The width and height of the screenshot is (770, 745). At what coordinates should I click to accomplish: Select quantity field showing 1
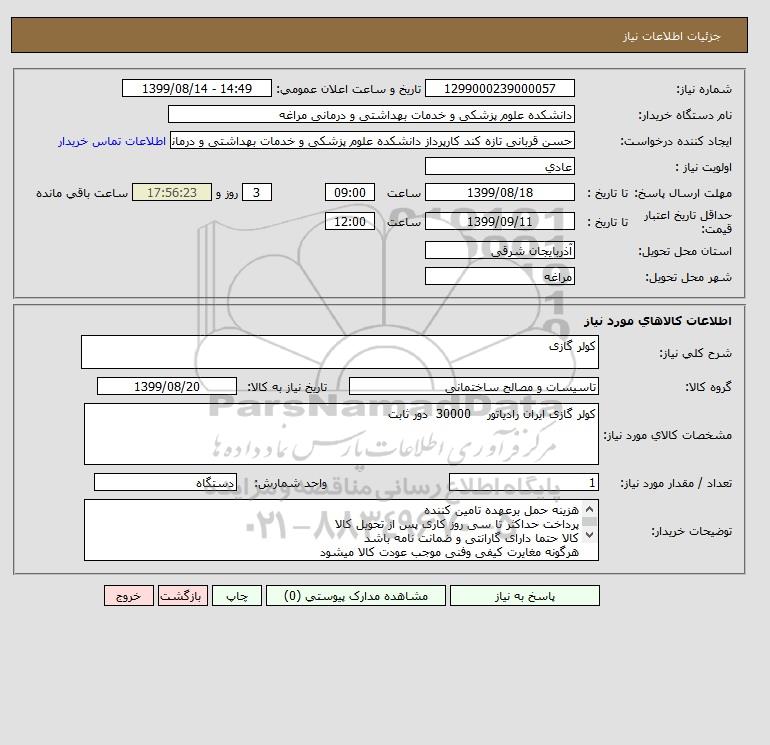pyautogui.click(x=523, y=483)
